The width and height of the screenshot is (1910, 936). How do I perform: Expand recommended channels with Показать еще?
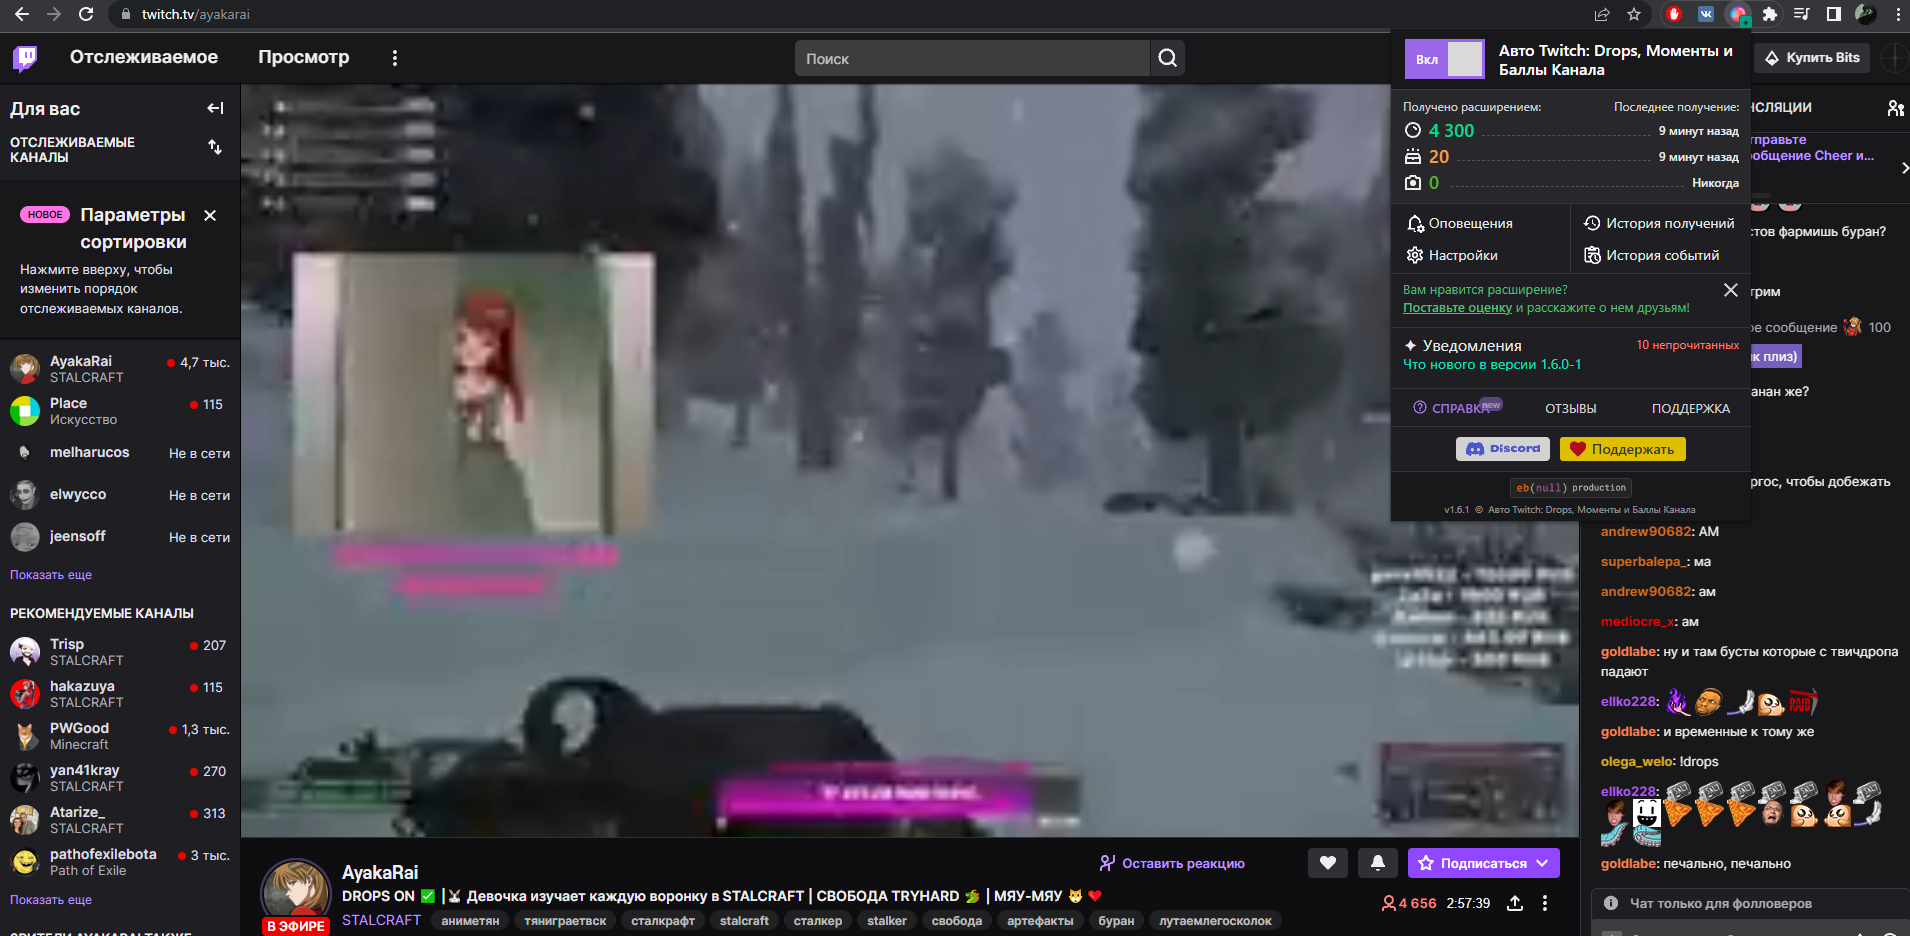click(51, 900)
